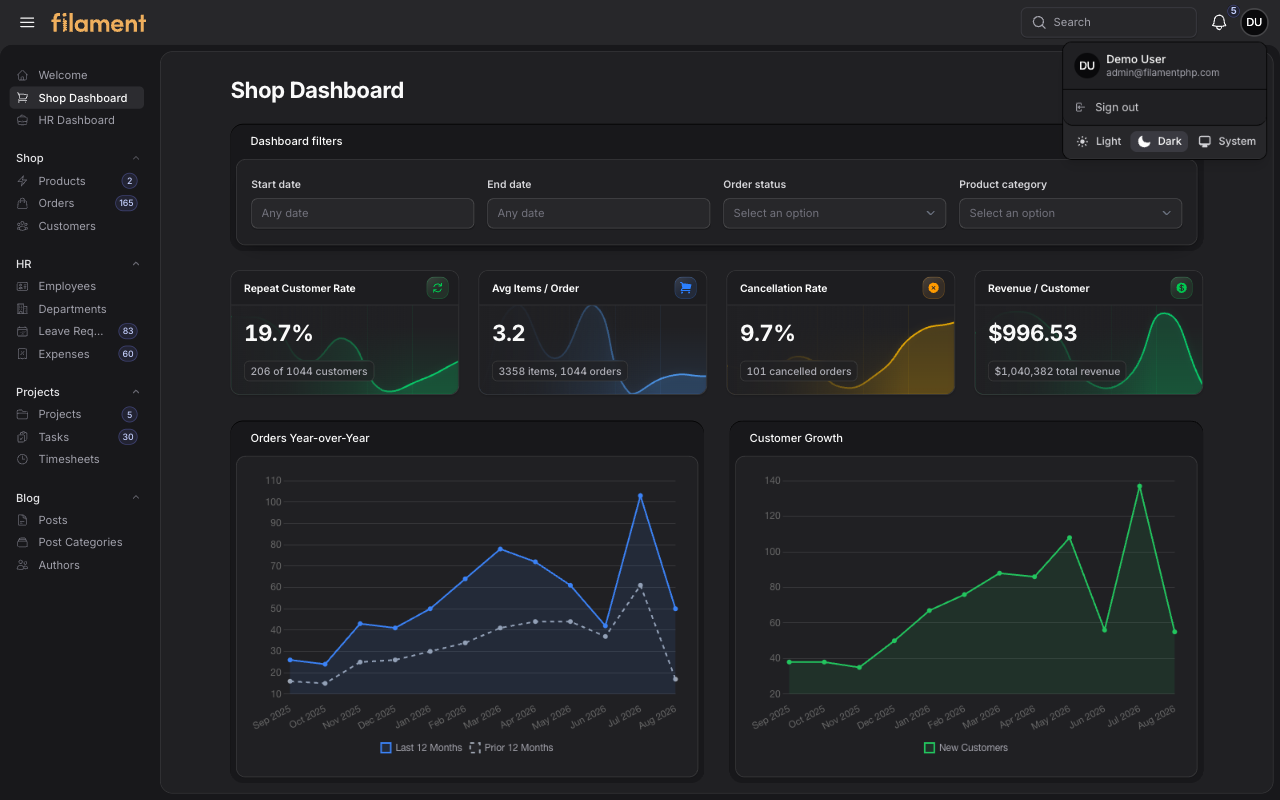The width and height of the screenshot is (1280, 800).
Task: Open the notifications bell icon
Action: click(1219, 22)
